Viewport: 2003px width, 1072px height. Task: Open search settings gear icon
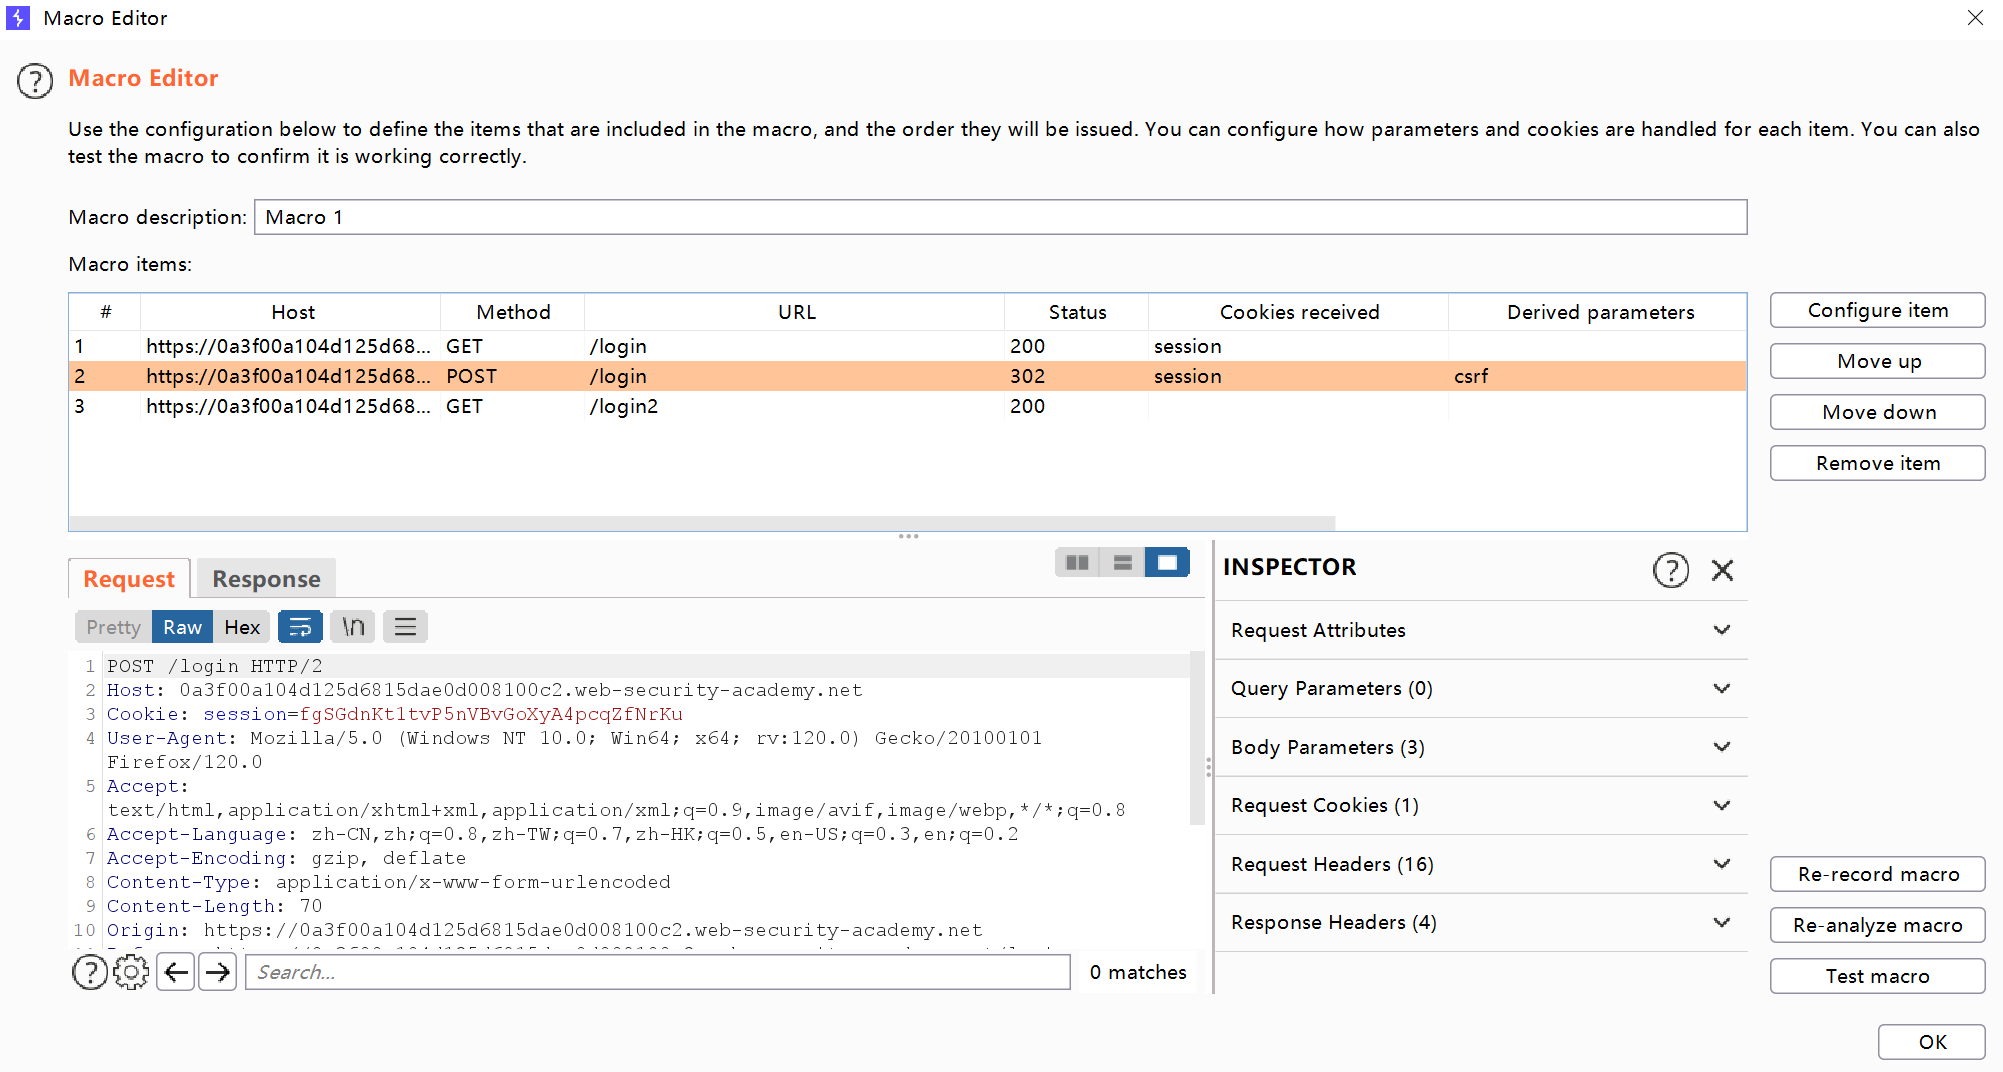pos(131,972)
